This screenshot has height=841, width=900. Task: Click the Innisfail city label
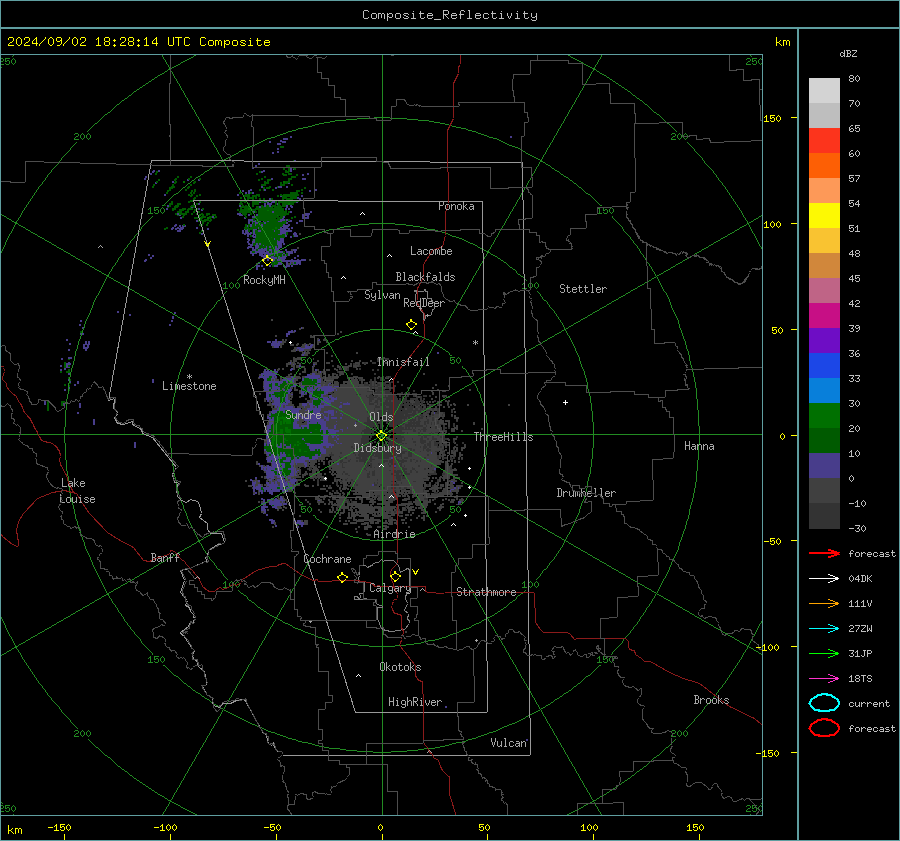tap(403, 362)
